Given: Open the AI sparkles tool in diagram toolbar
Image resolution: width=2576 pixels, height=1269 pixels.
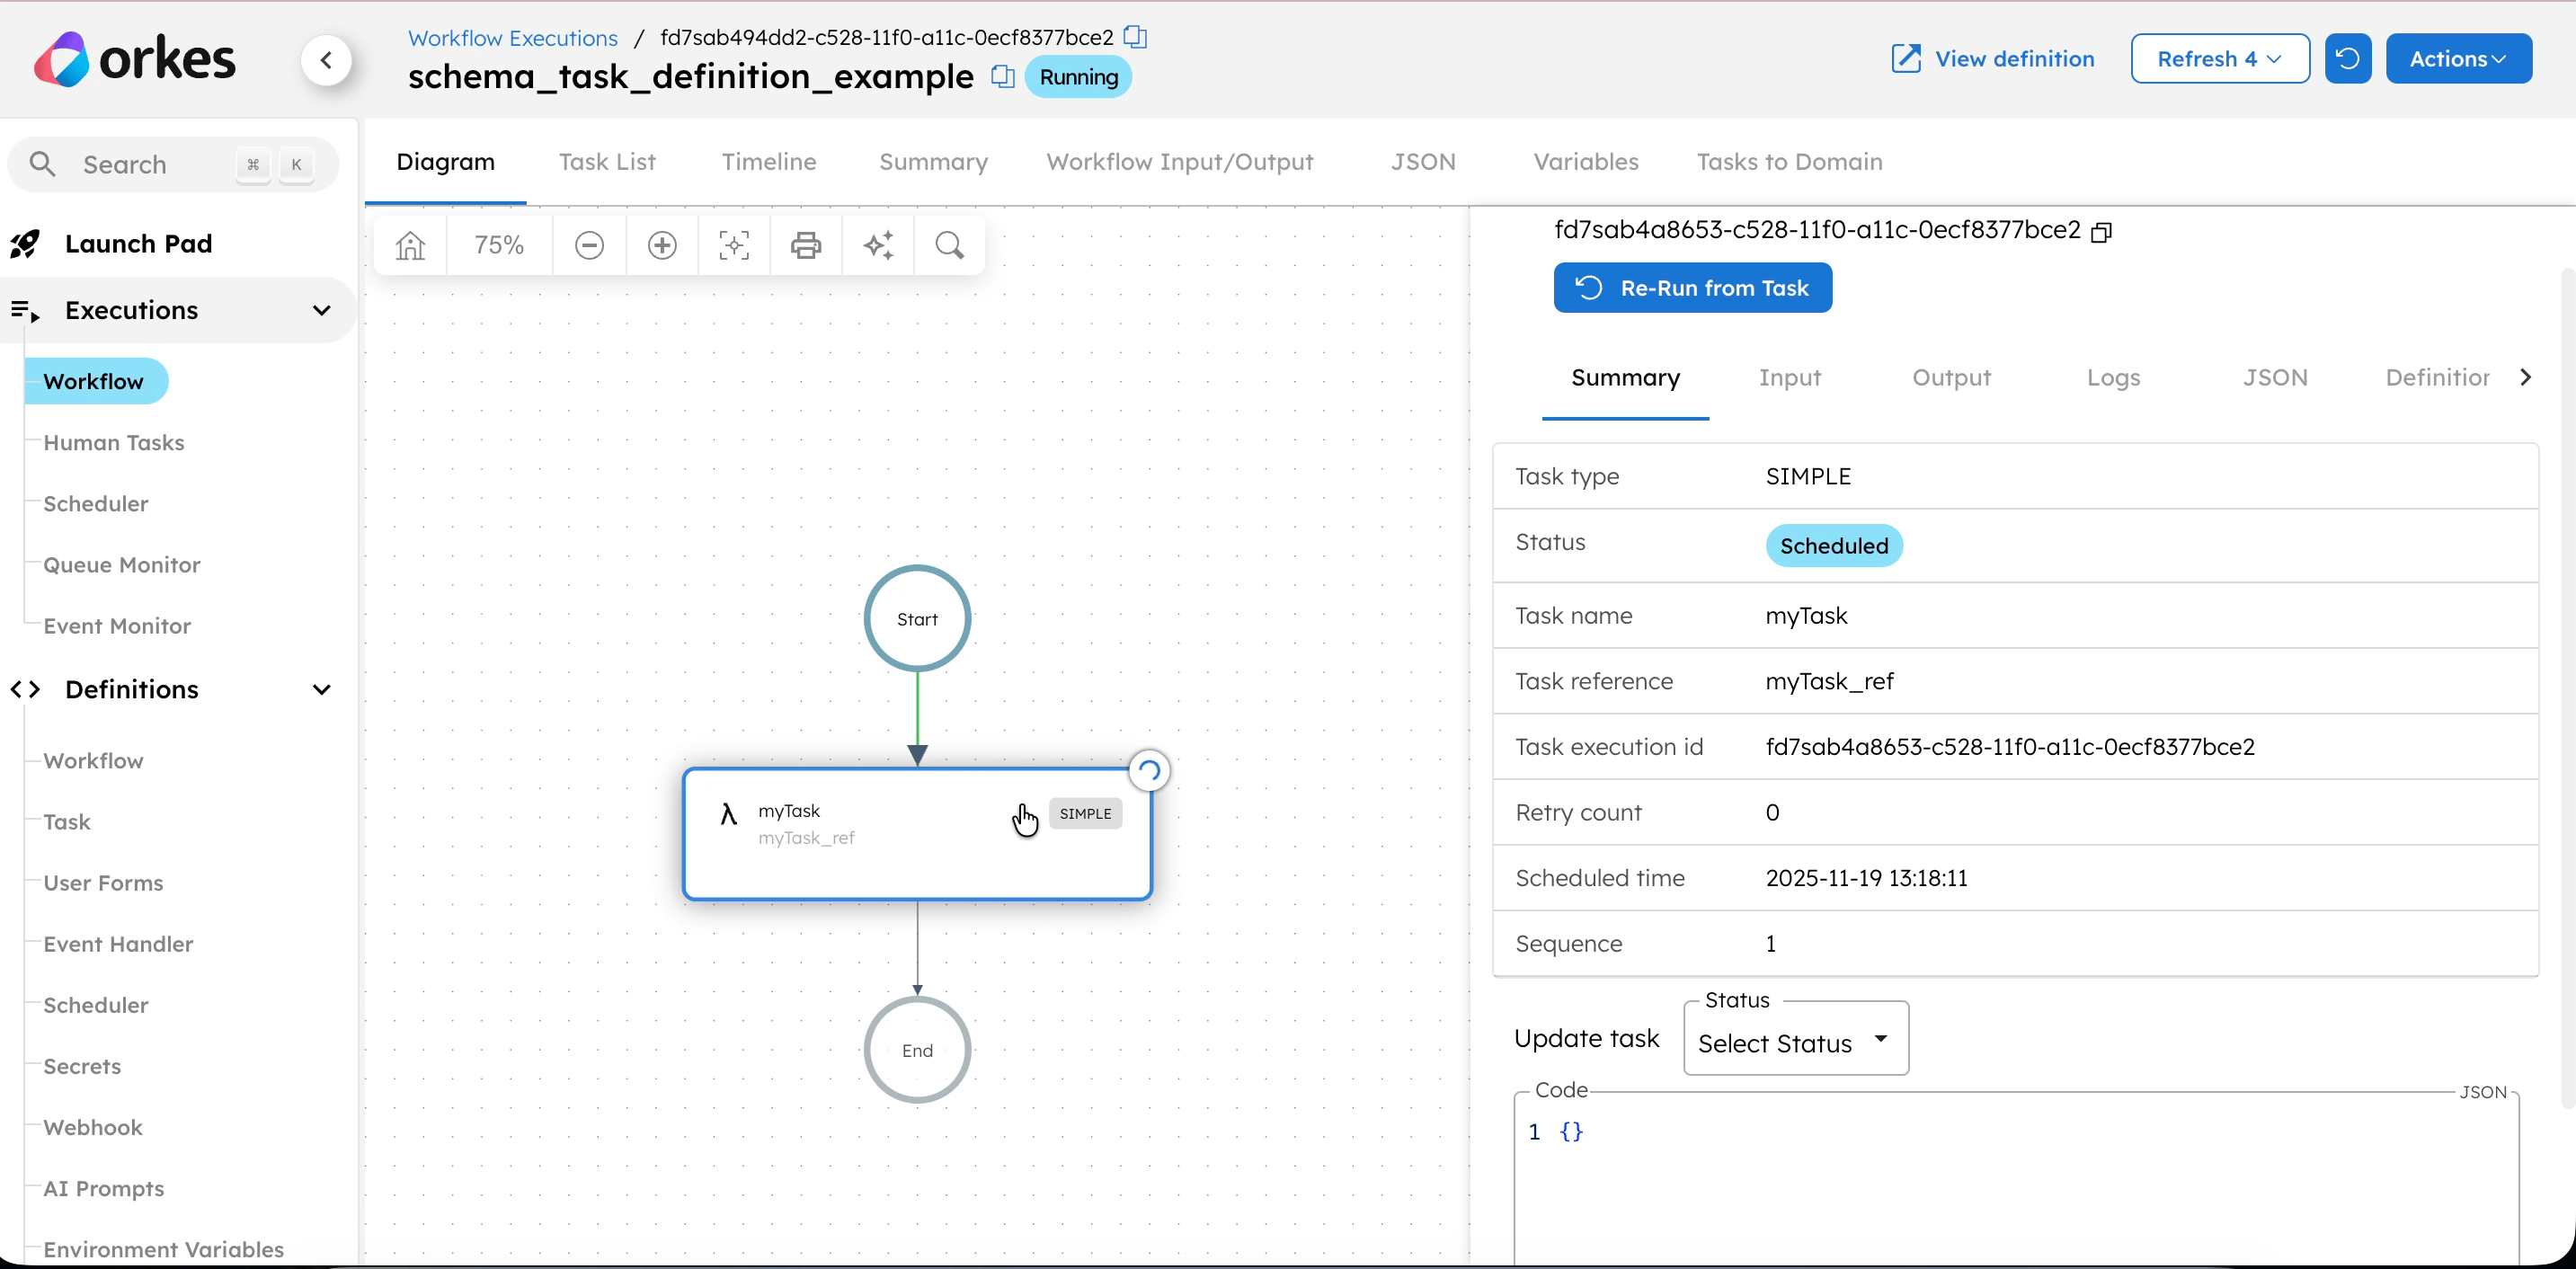Looking at the screenshot, I should click(878, 244).
